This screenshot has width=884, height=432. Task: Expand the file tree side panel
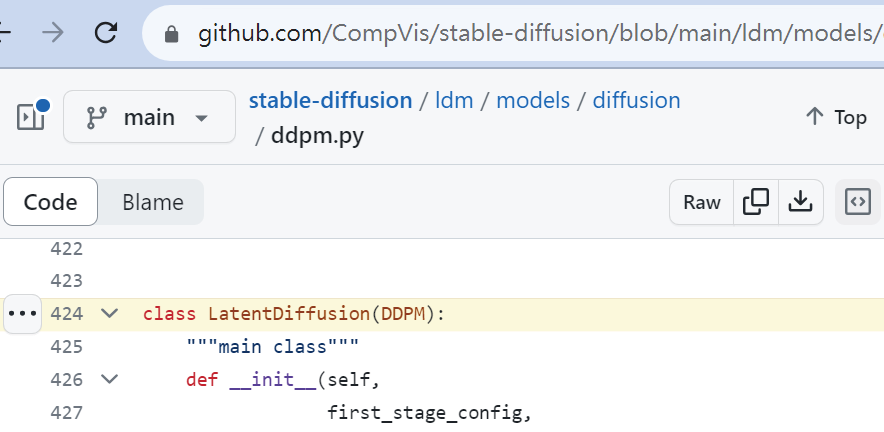point(31,117)
